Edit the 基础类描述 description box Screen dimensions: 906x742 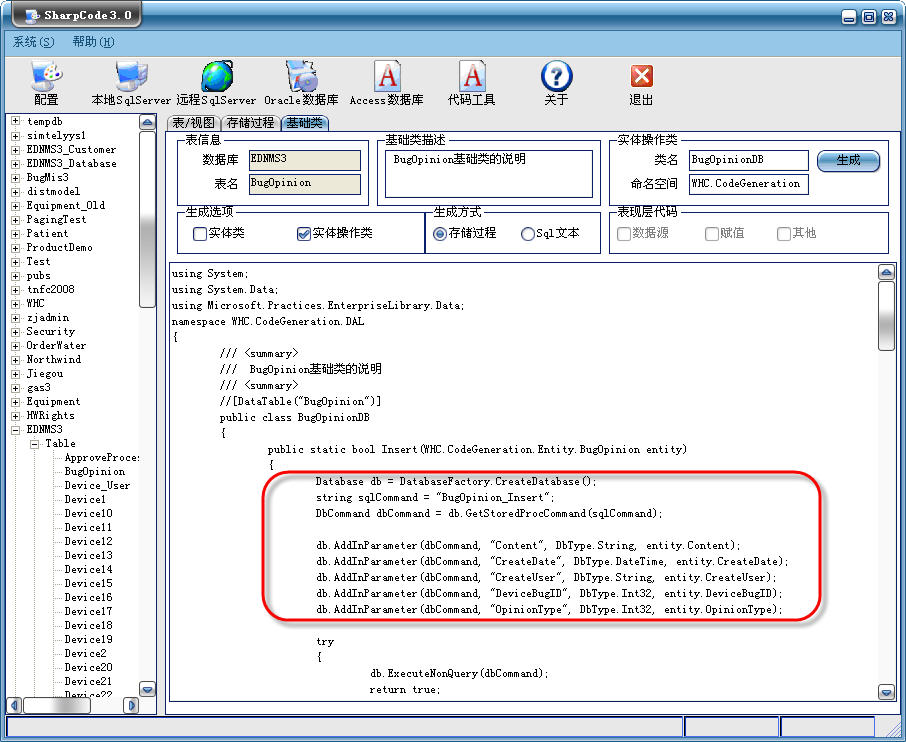(x=489, y=174)
